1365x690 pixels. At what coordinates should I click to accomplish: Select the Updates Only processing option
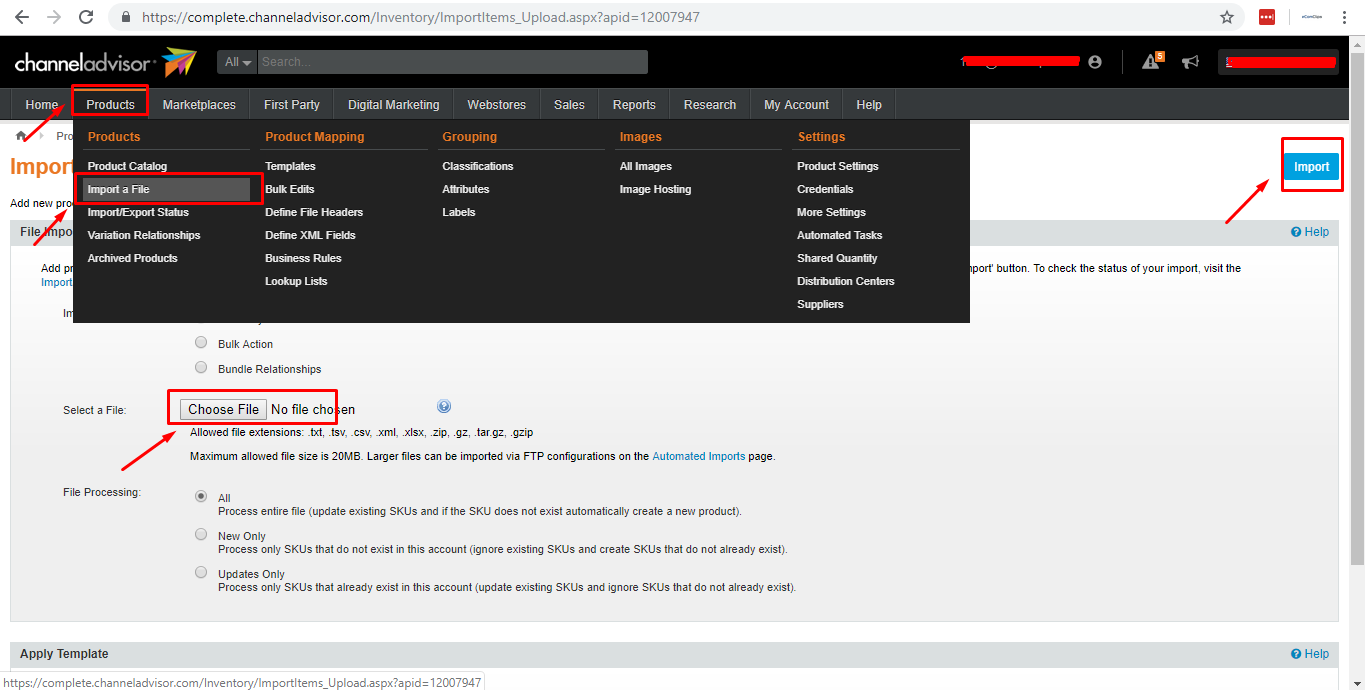coord(201,572)
